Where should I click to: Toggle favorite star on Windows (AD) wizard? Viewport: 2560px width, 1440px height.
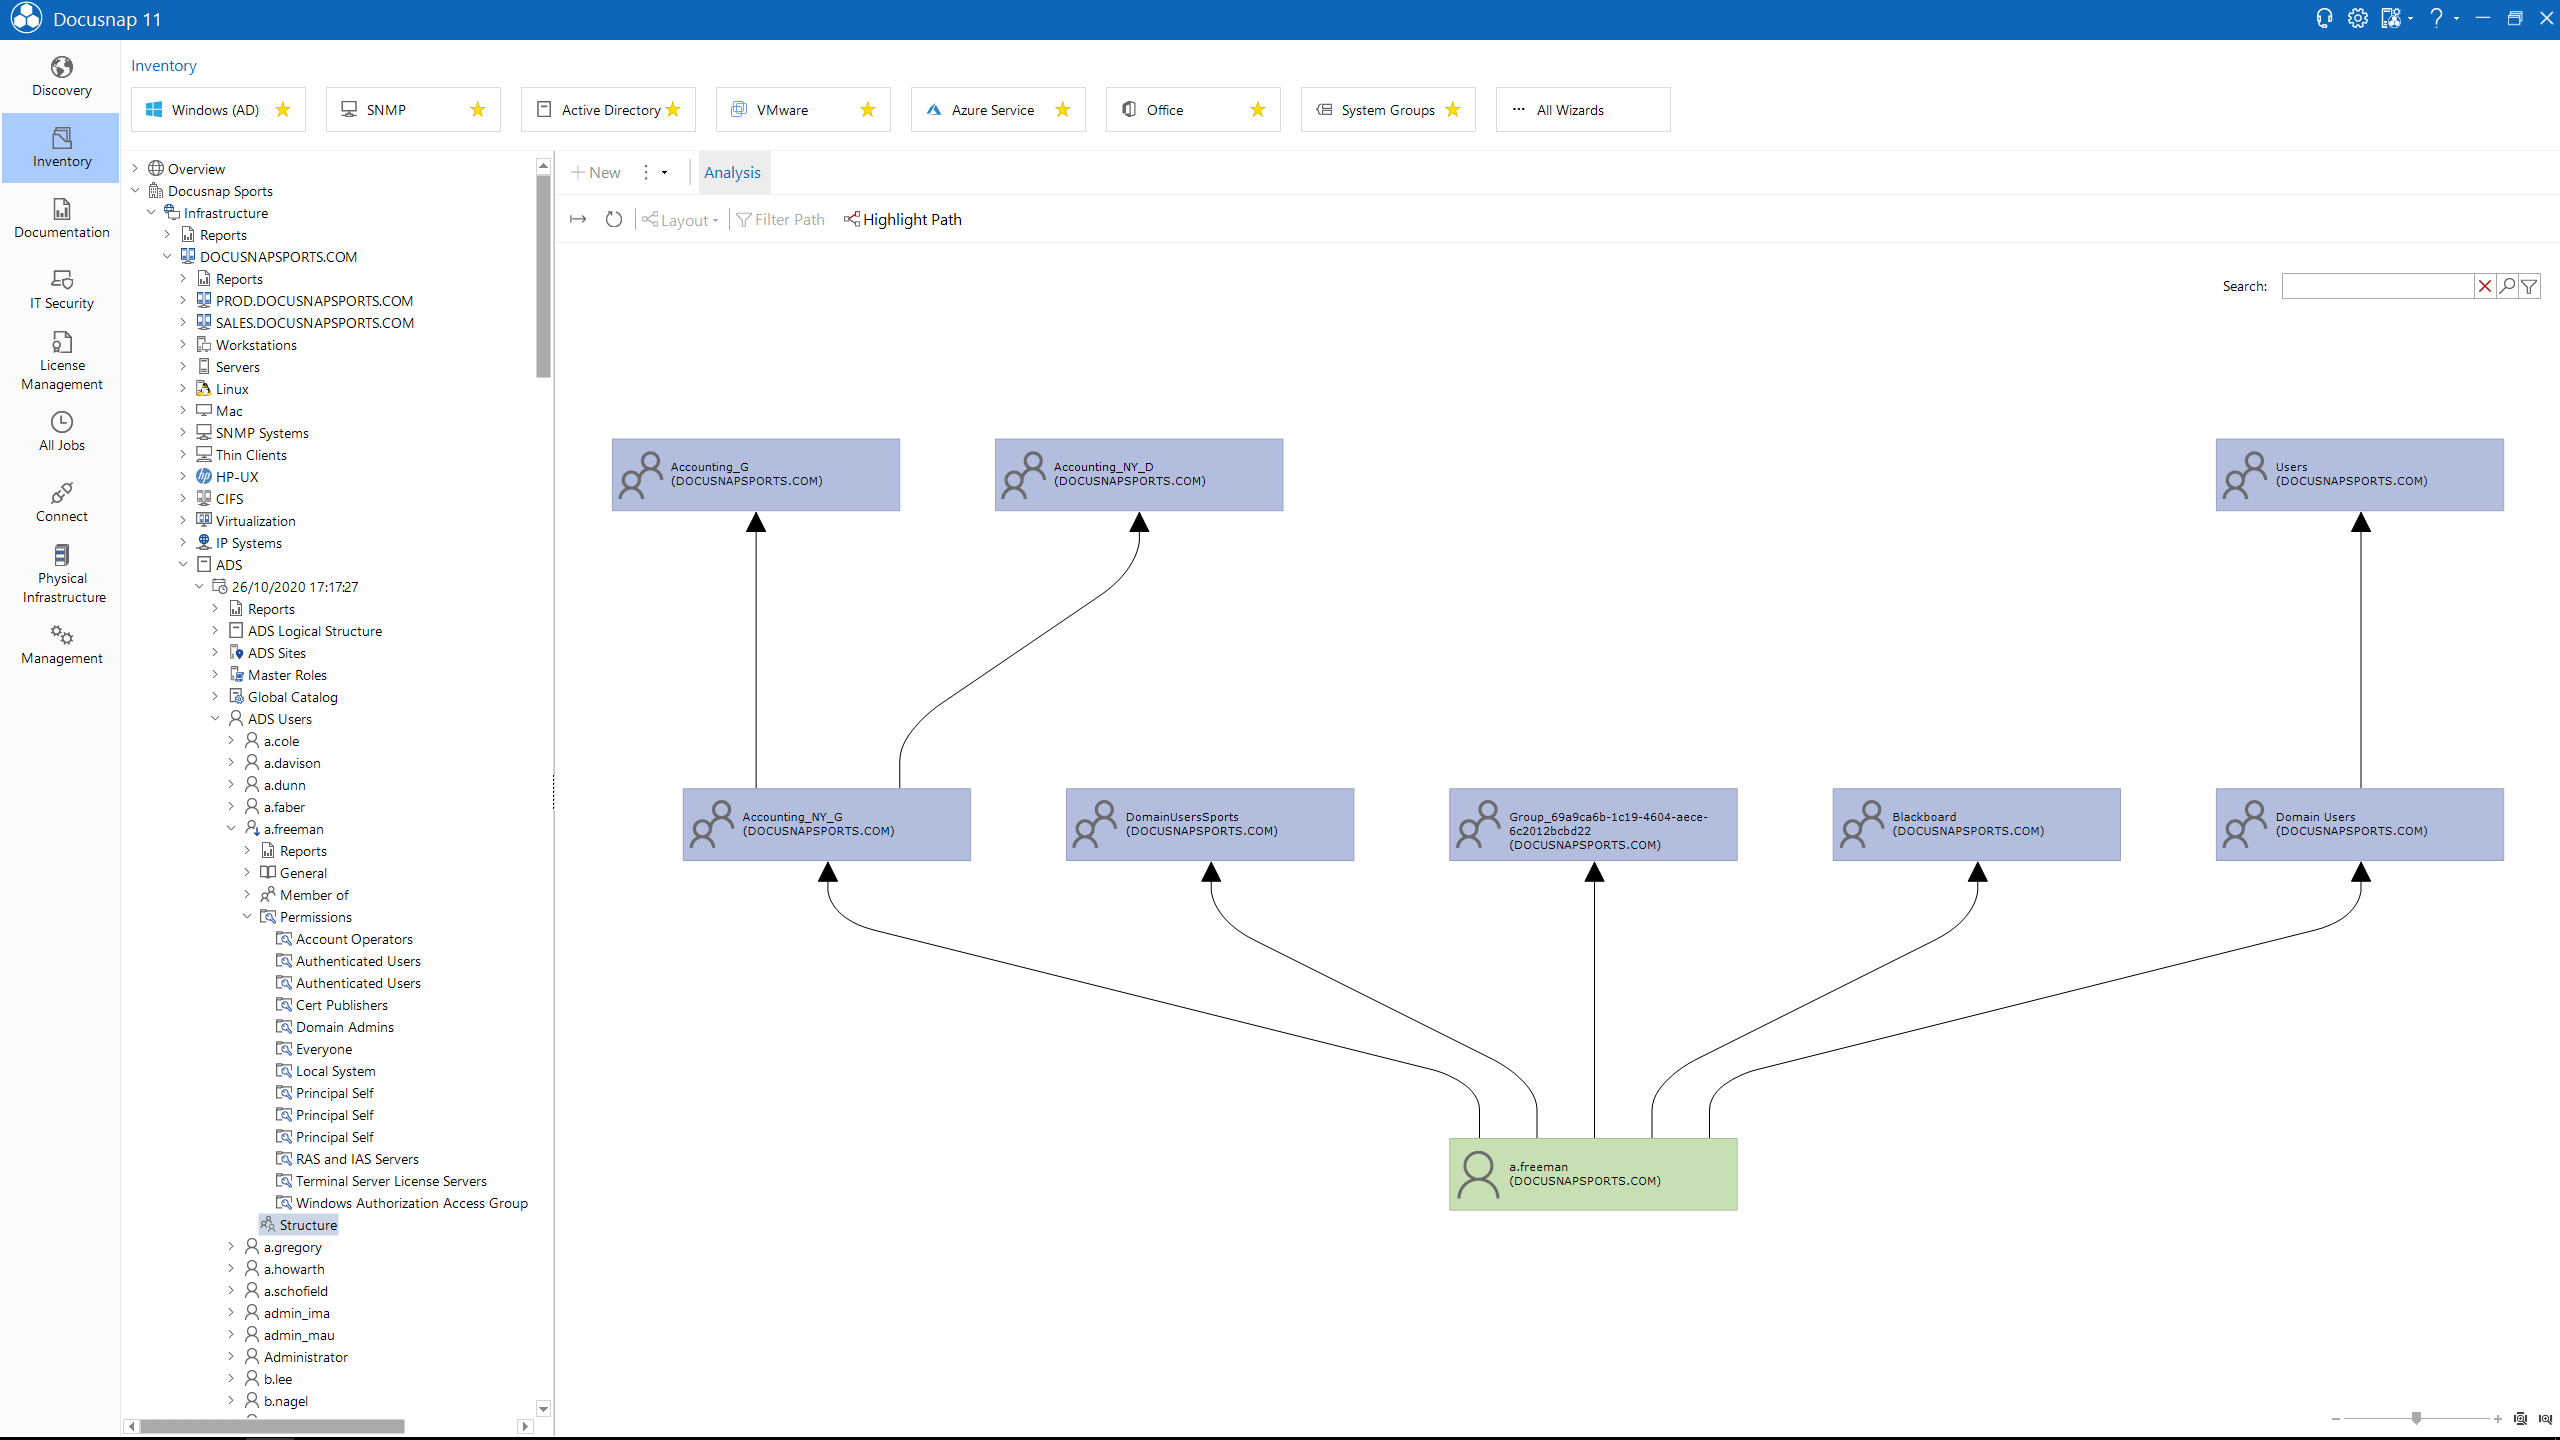283,109
